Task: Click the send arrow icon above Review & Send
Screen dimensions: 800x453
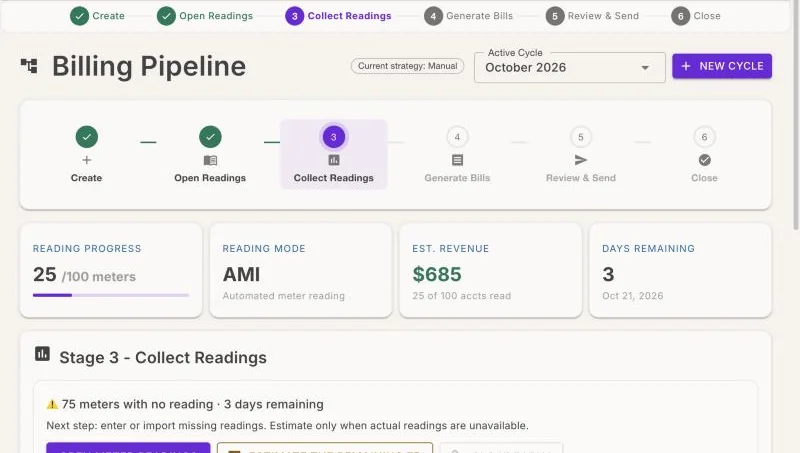Action: (581, 160)
